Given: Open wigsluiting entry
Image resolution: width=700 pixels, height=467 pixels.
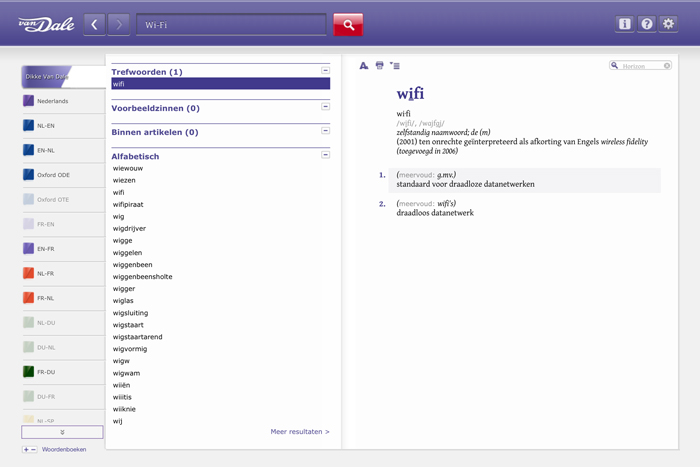Looking at the screenshot, I should (x=130, y=313).
